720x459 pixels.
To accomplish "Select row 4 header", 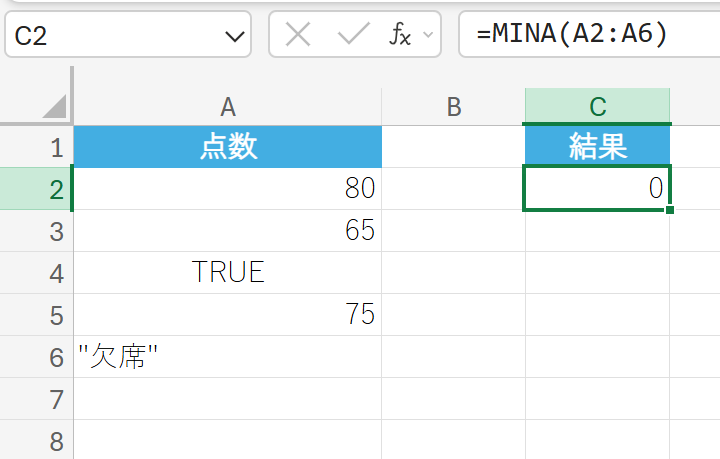I will pyautogui.click(x=54, y=273).
